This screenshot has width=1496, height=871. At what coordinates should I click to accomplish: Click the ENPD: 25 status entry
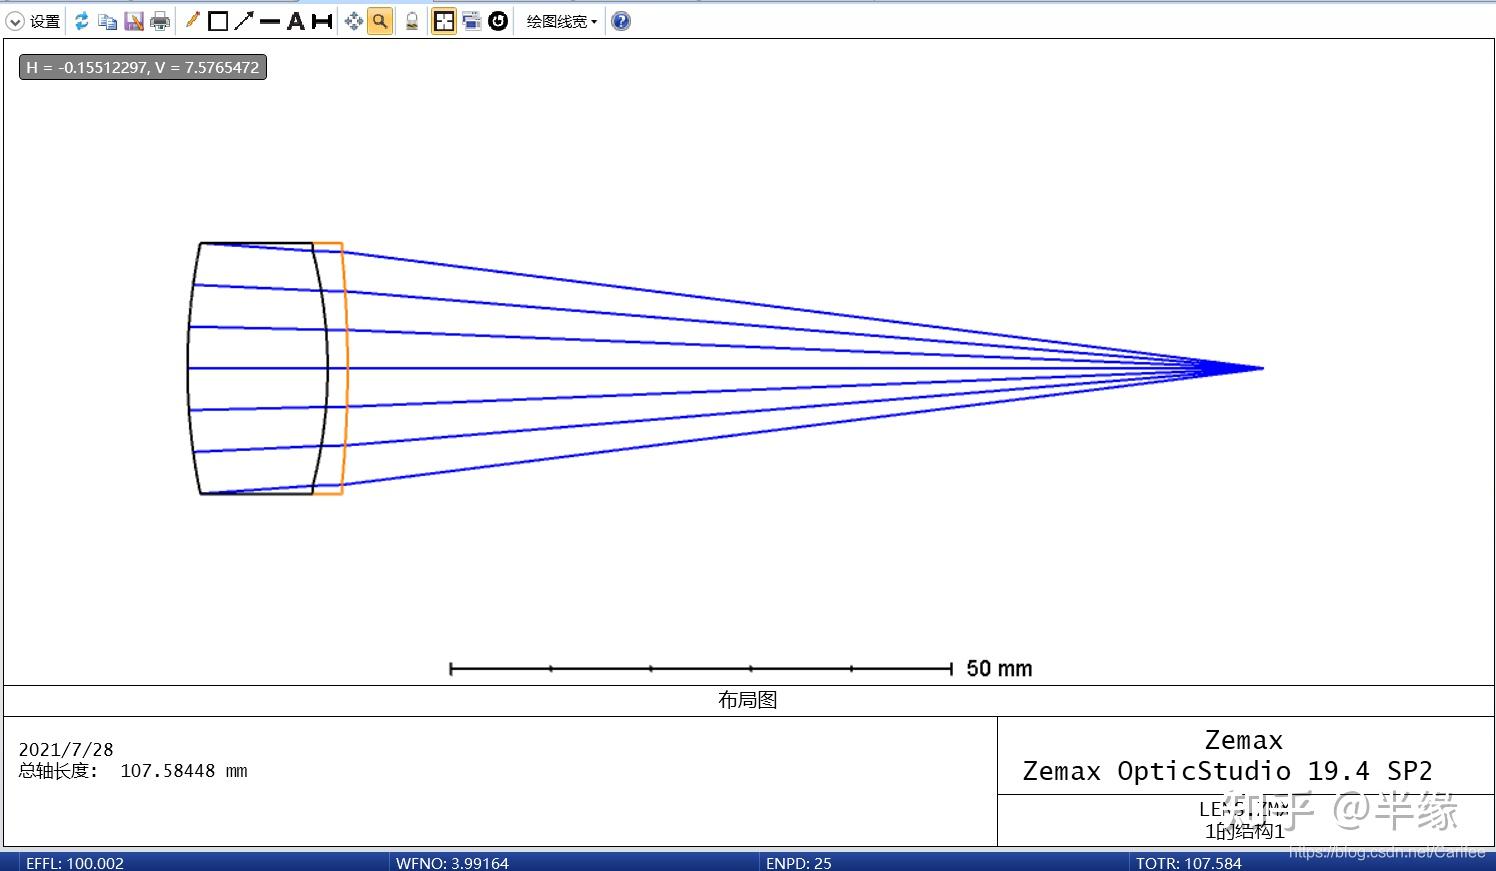pos(799,863)
